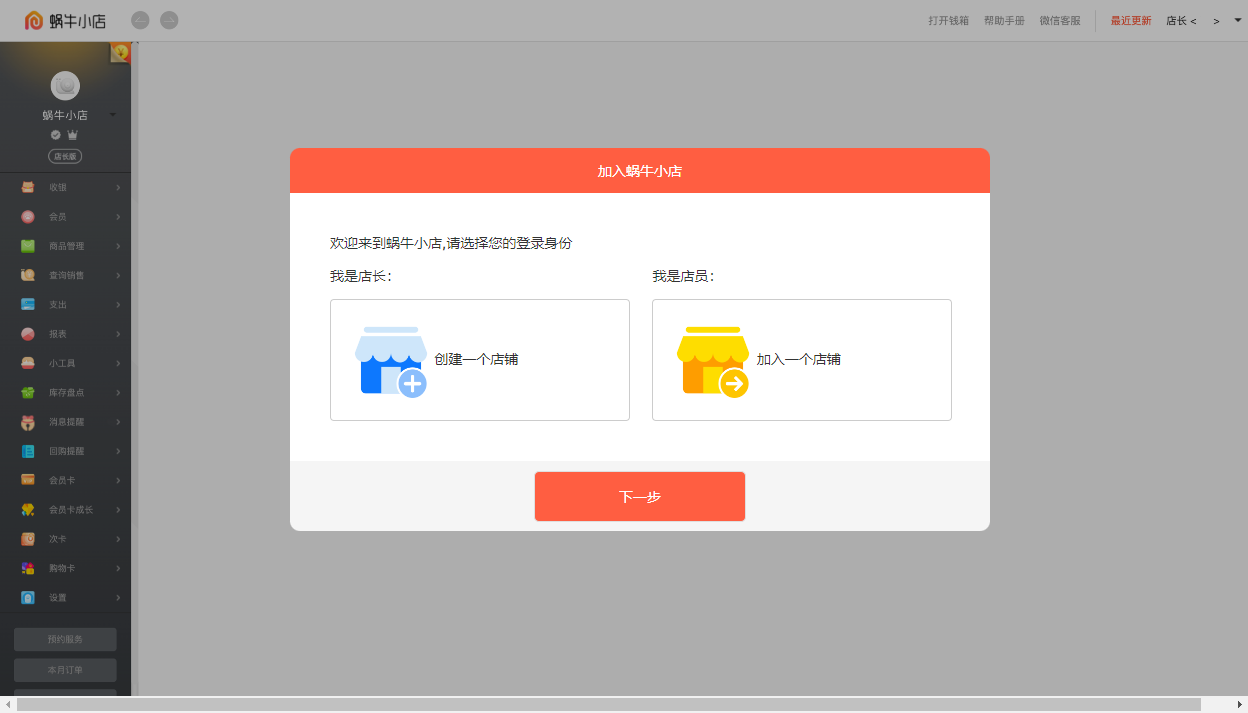Open 预约服务 in the sidebar
The height and width of the screenshot is (713, 1248).
coord(65,639)
